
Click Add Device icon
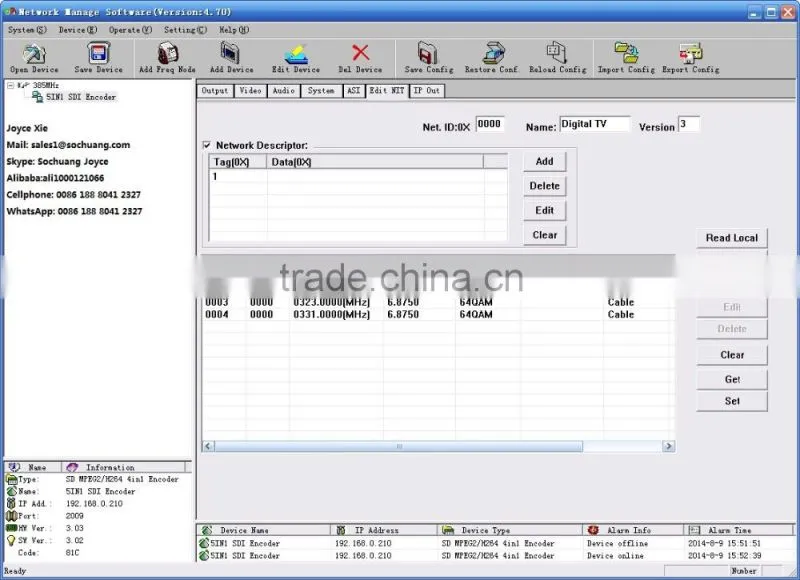click(231, 53)
